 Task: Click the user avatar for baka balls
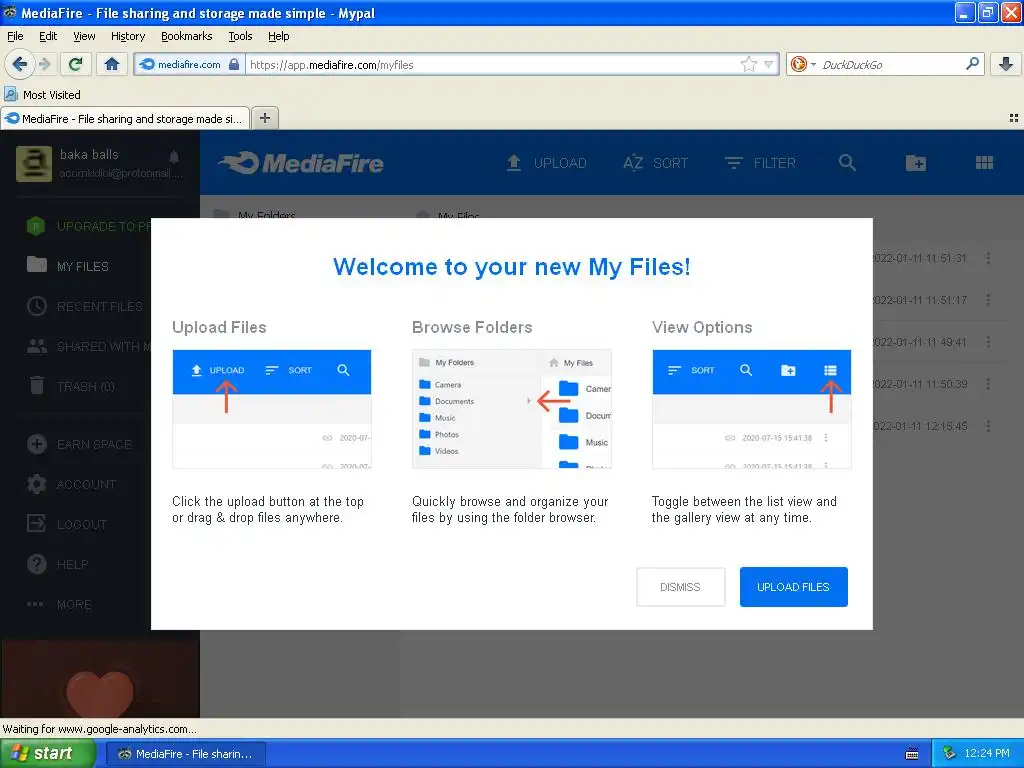(34, 163)
